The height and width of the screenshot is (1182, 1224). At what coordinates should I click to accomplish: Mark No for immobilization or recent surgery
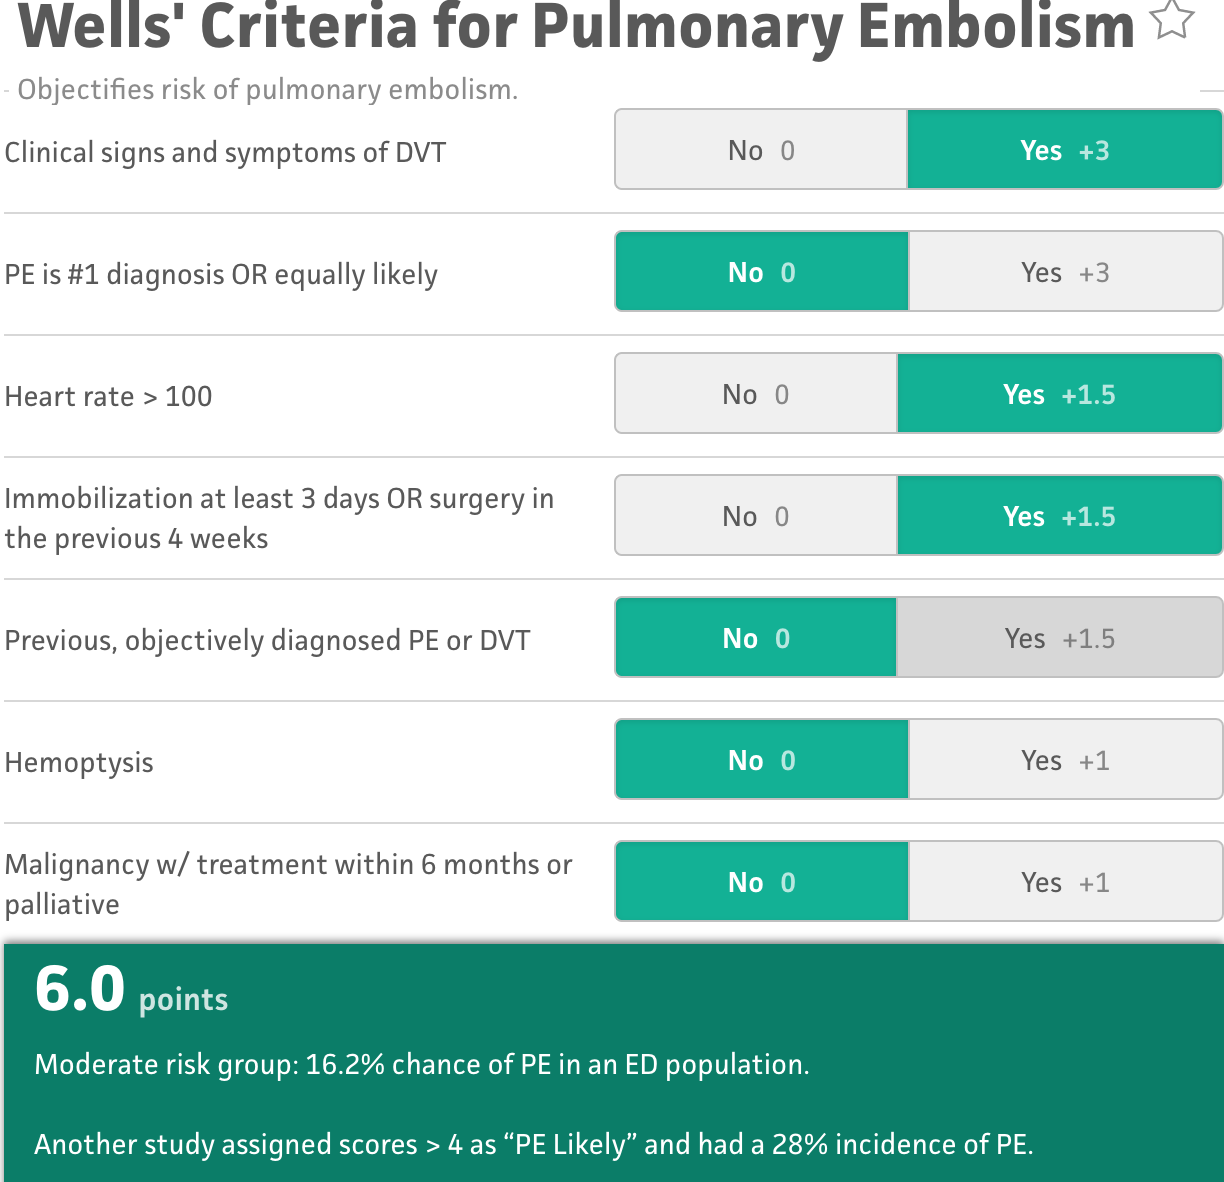(x=756, y=516)
